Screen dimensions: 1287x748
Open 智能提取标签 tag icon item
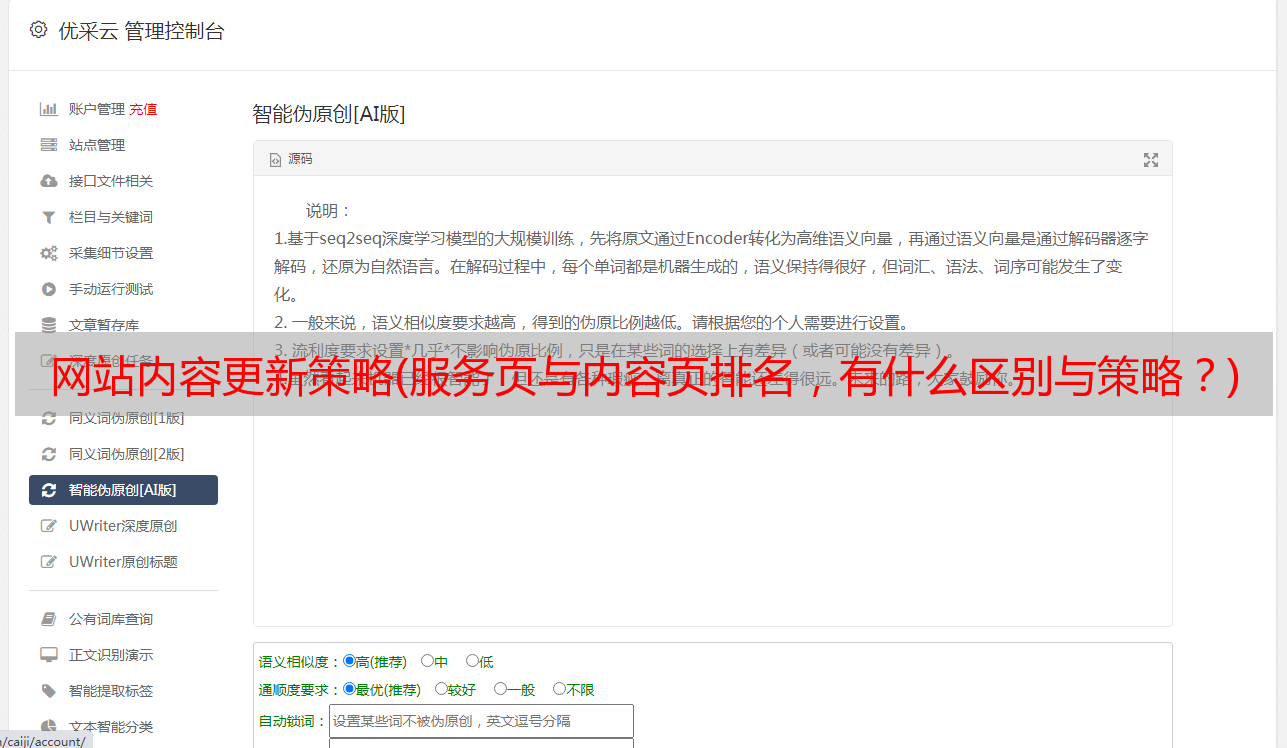click(x=48, y=691)
